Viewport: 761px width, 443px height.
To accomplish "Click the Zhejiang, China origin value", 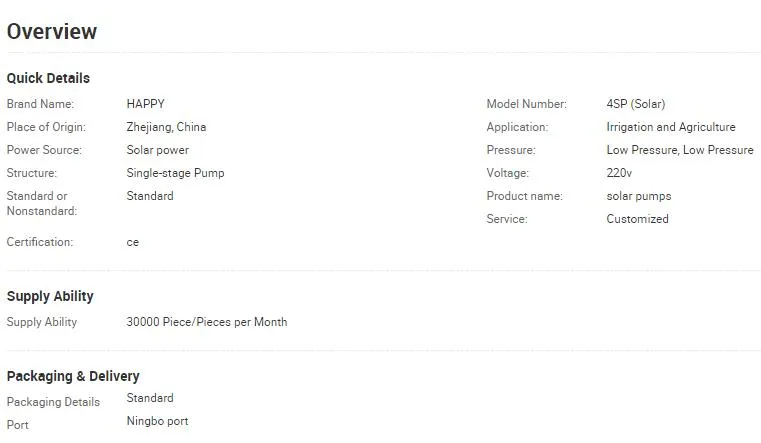I will click(x=166, y=127).
